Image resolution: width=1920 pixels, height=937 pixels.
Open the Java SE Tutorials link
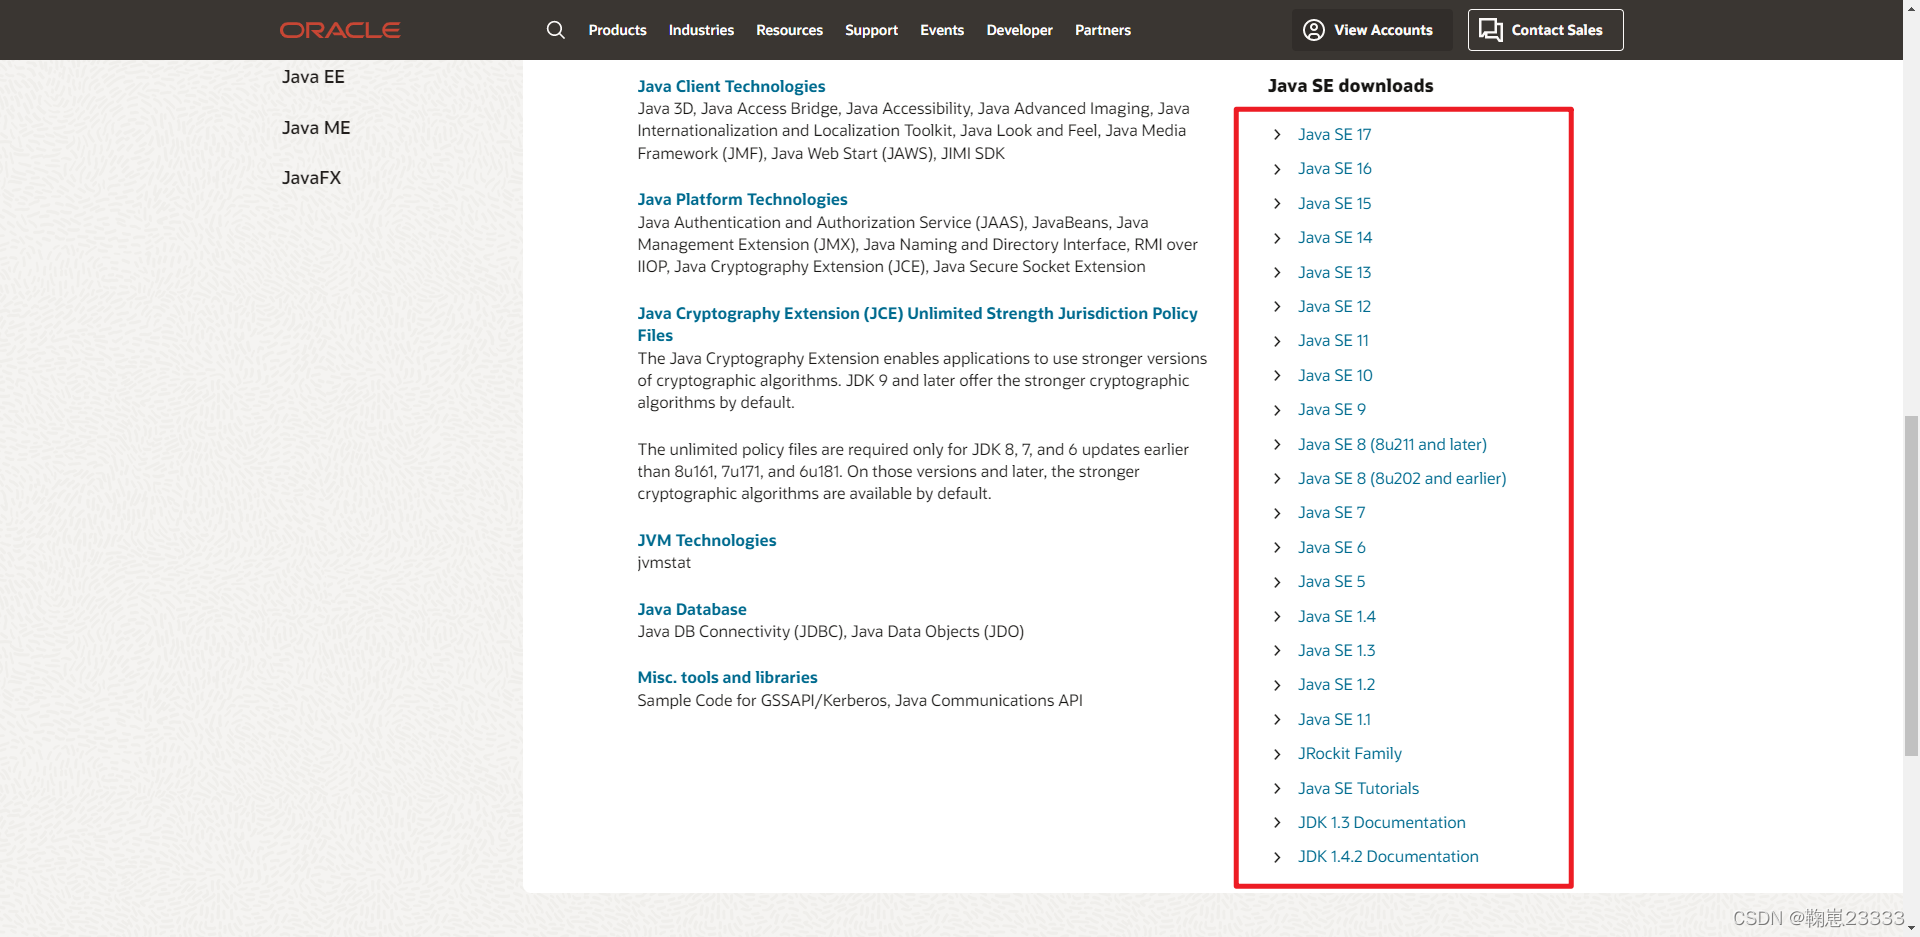[x=1358, y=788]
